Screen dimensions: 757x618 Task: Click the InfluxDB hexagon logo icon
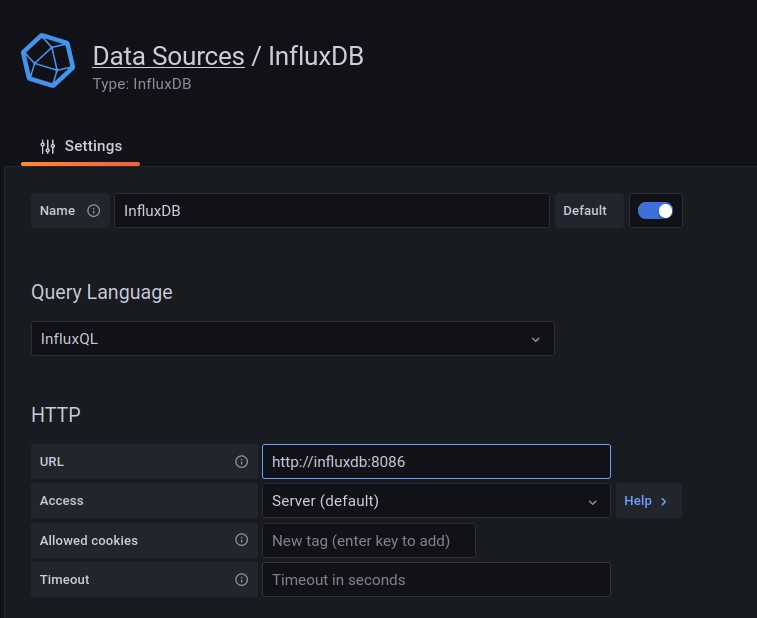pos(48,62)
